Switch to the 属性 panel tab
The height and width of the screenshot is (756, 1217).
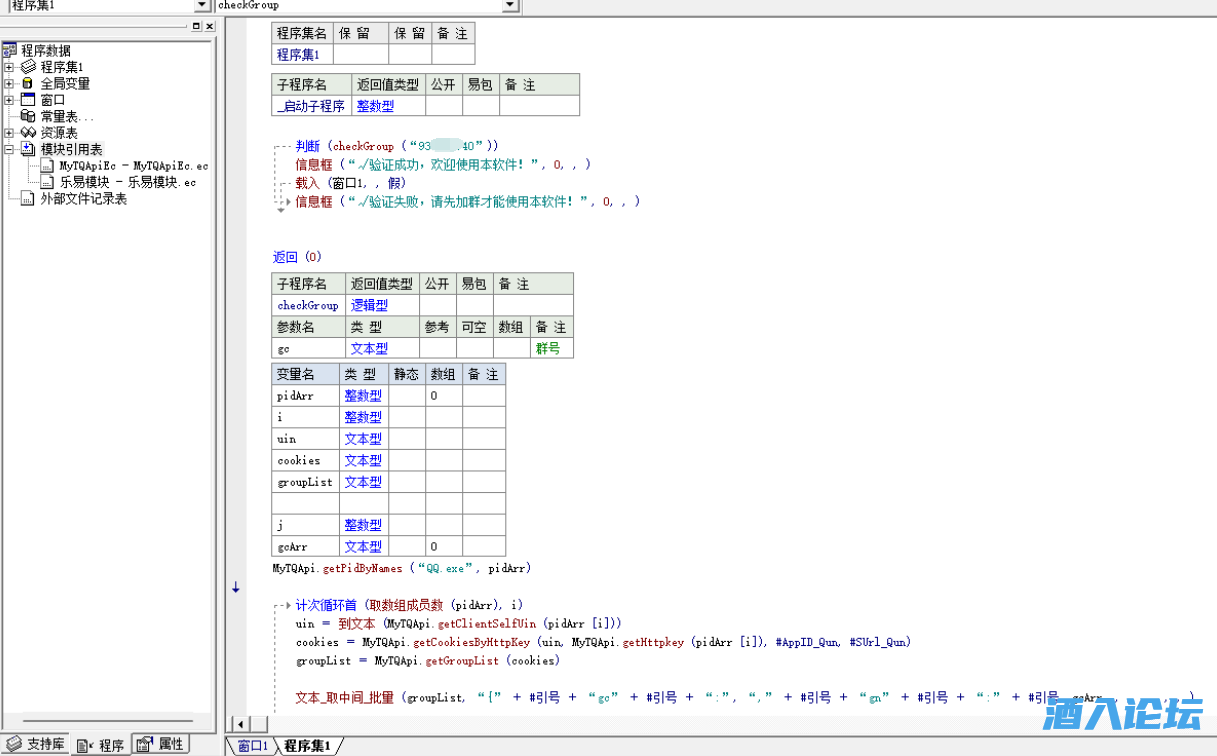161,744
